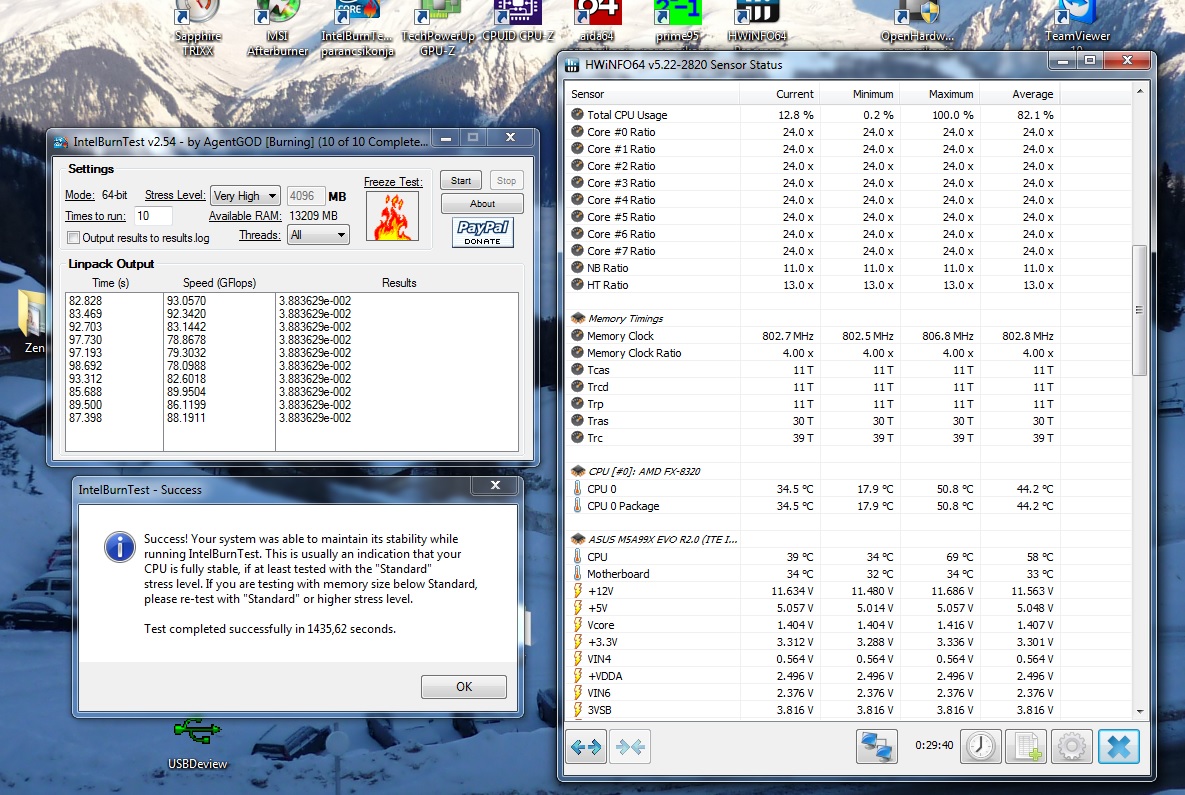Click HWiNFO log file with plus icon

1026,747
